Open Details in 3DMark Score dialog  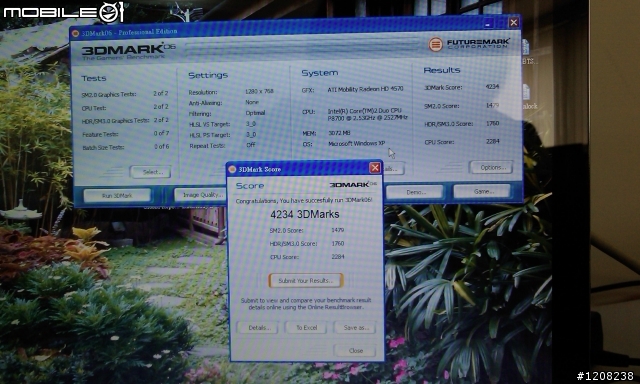pos(258,327)
